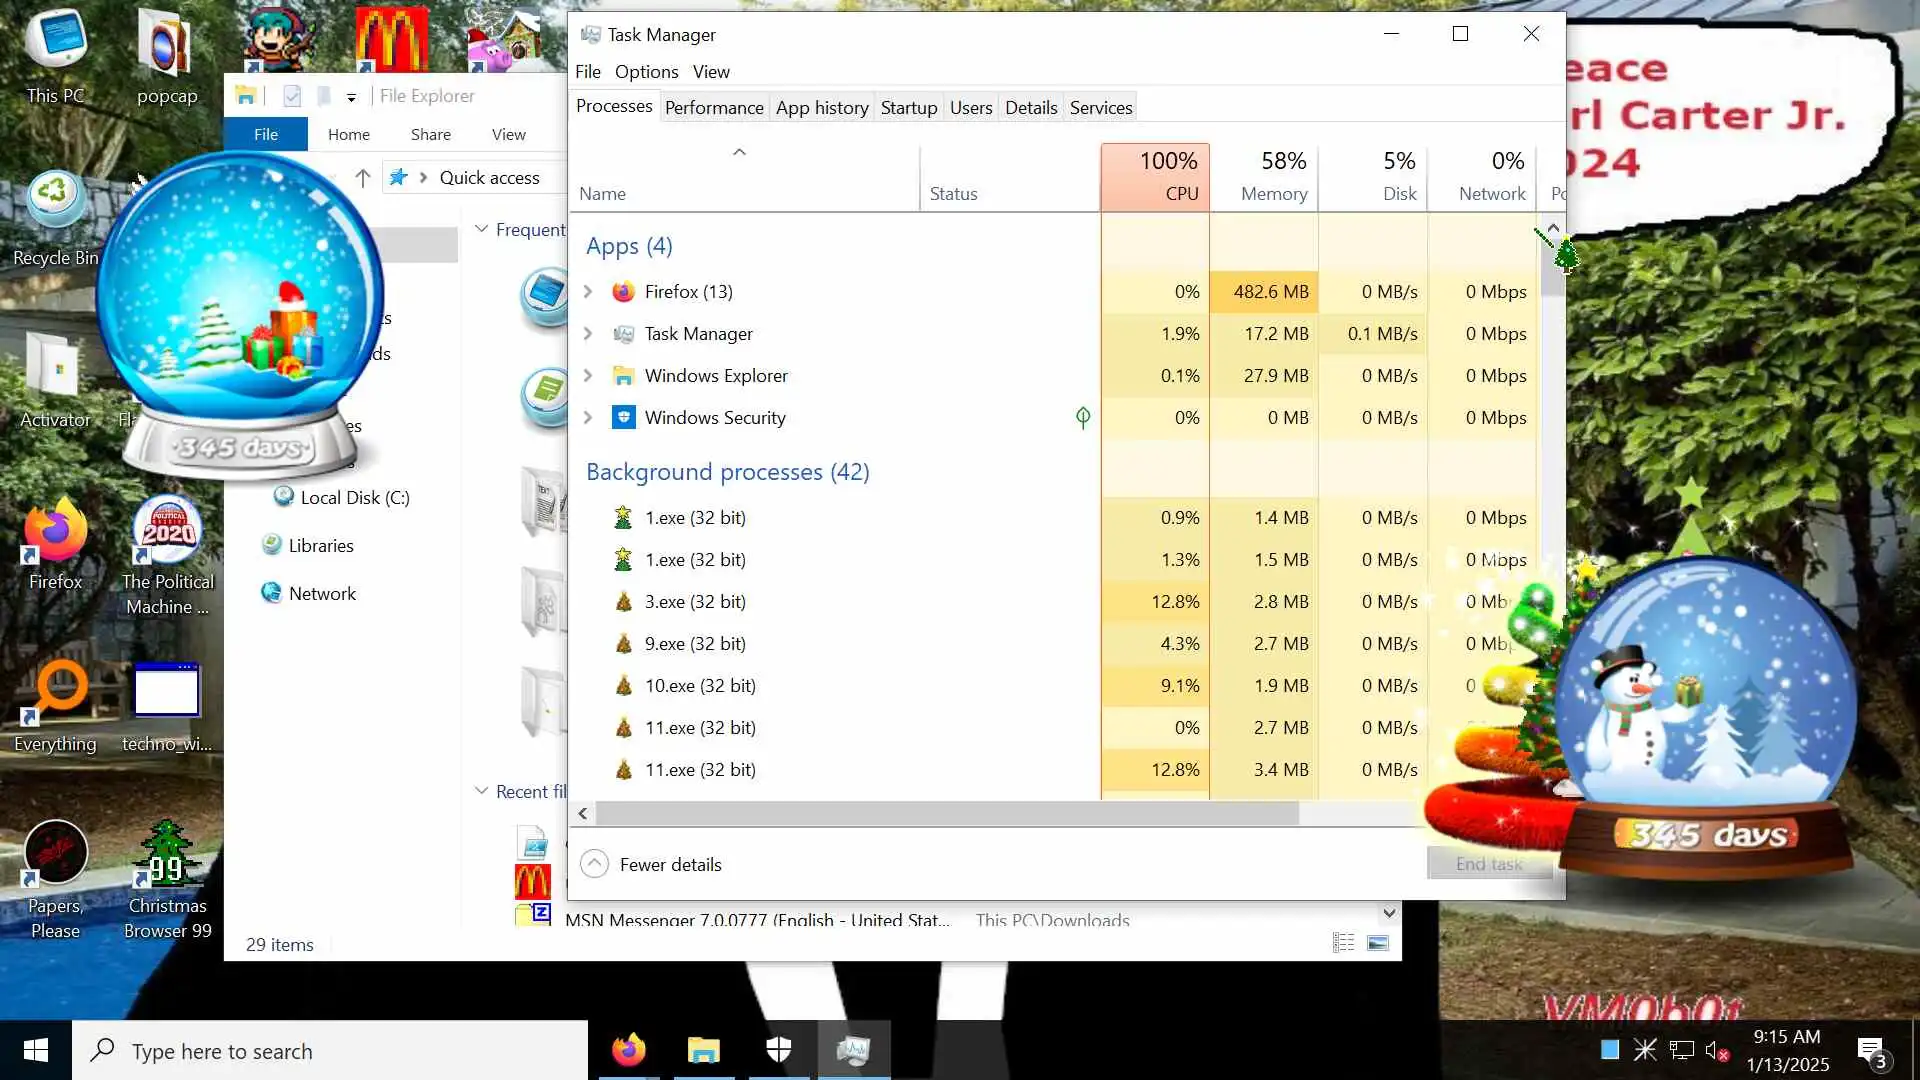Click the Firefox icon in process list
This screenshot has width=1920, height=1080.
(x=623, y=291)
